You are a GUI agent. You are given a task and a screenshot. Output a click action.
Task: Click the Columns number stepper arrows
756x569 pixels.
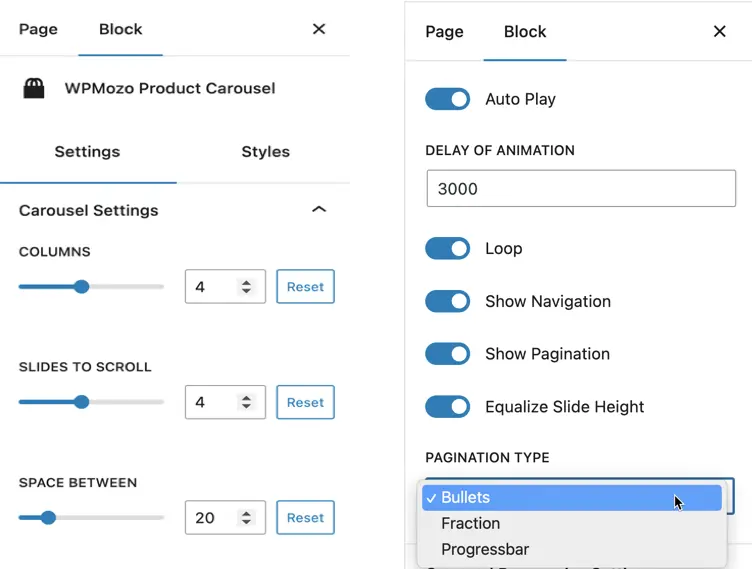[246, 287]
